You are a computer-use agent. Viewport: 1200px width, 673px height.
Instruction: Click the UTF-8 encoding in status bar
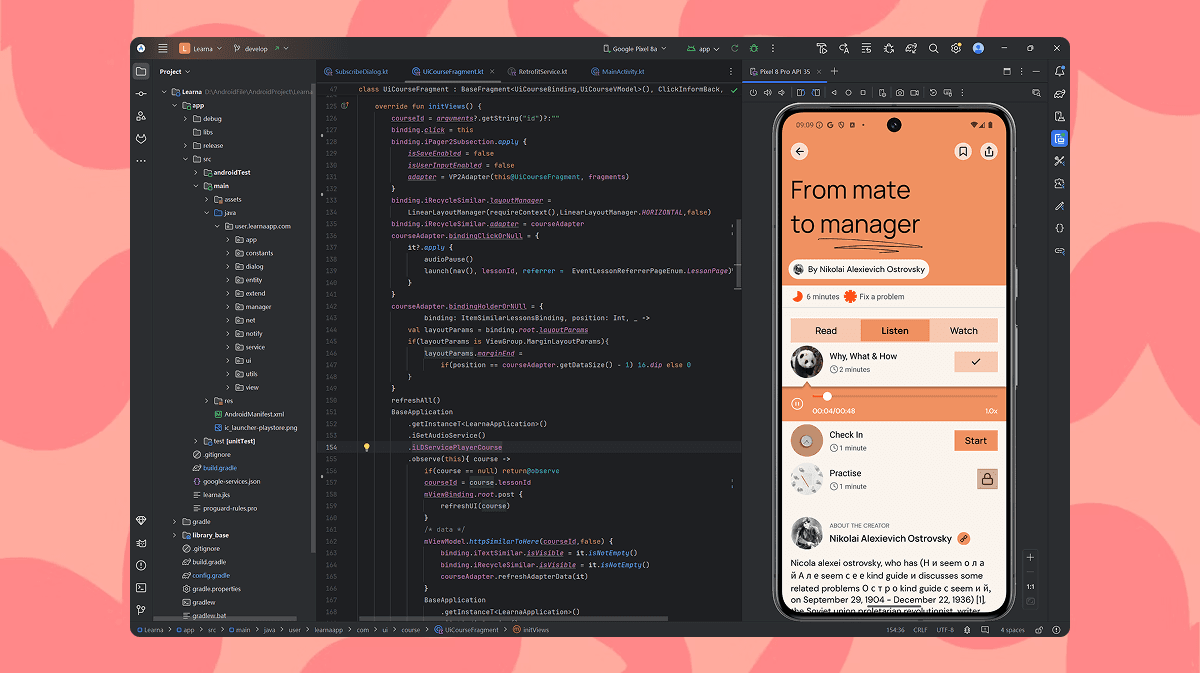(945, 630)
